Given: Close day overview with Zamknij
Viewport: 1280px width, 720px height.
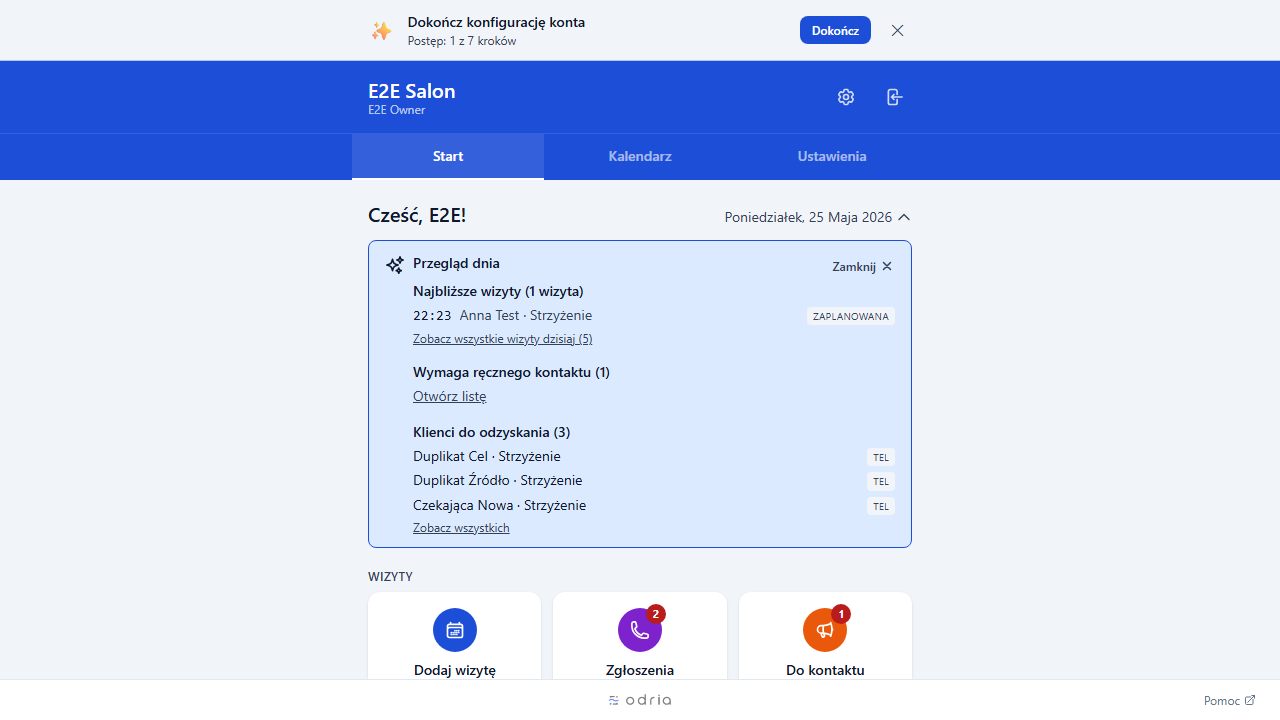Looking at the screenshot, I should tap(863, 266).
